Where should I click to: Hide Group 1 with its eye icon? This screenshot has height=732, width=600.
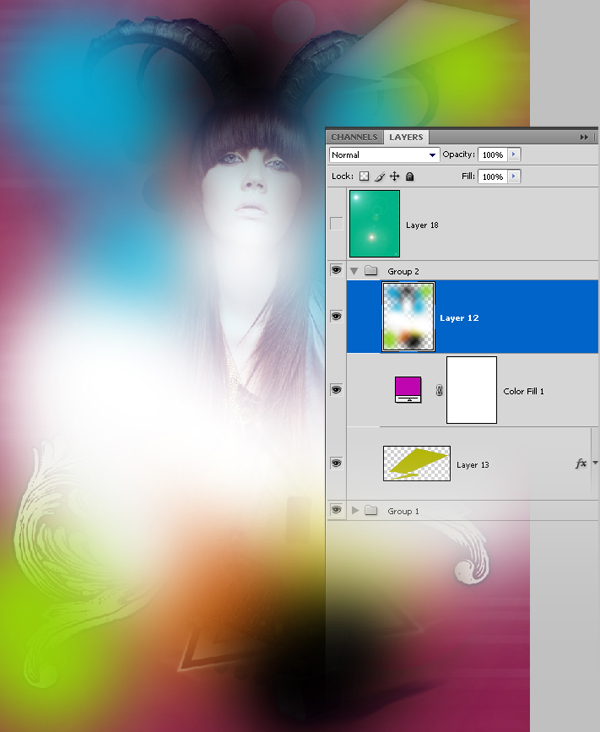(336, 510)
